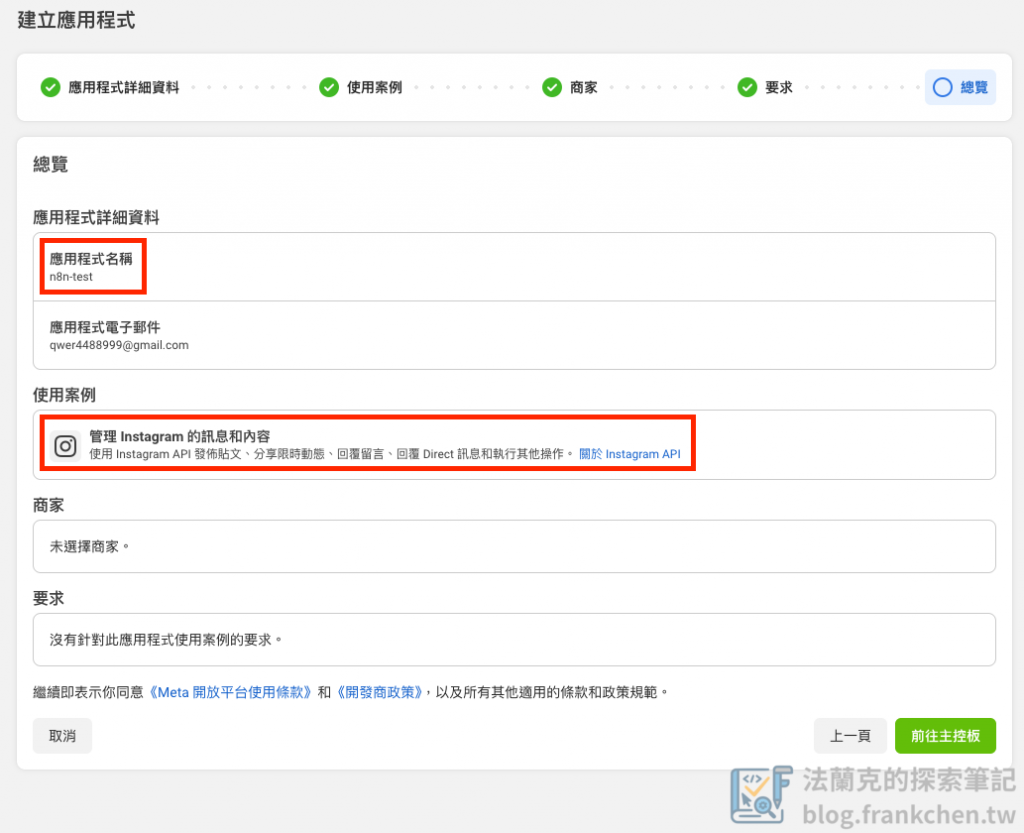The height and width of the screenshot is (833, 1024).
Task: Open the 關於 Instagram API link
Action: [x=630, y=454]
